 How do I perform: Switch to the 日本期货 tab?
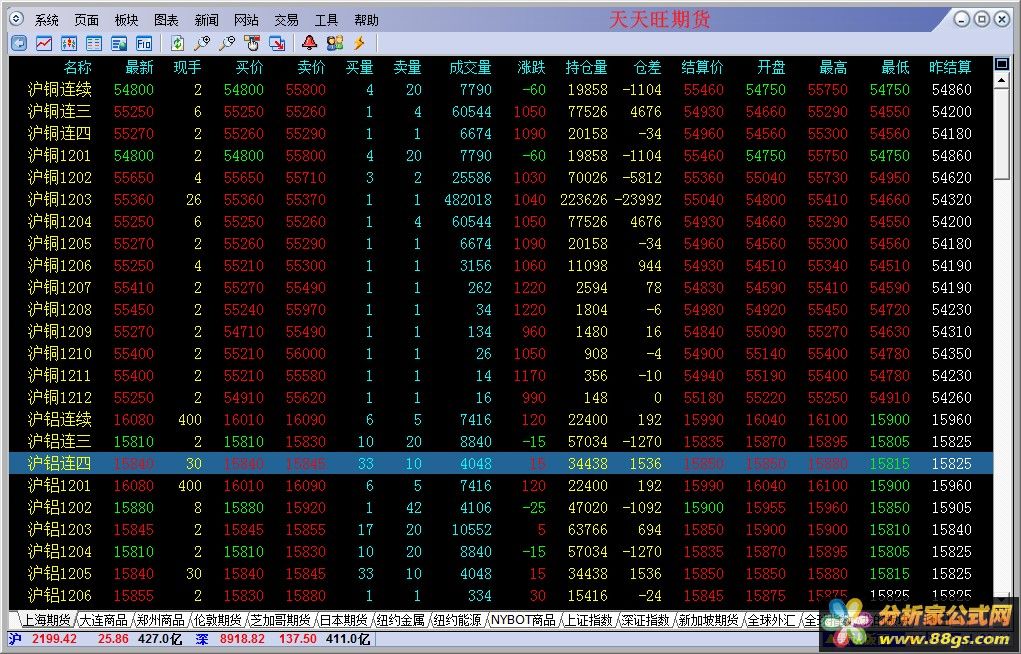click(343, 620)
